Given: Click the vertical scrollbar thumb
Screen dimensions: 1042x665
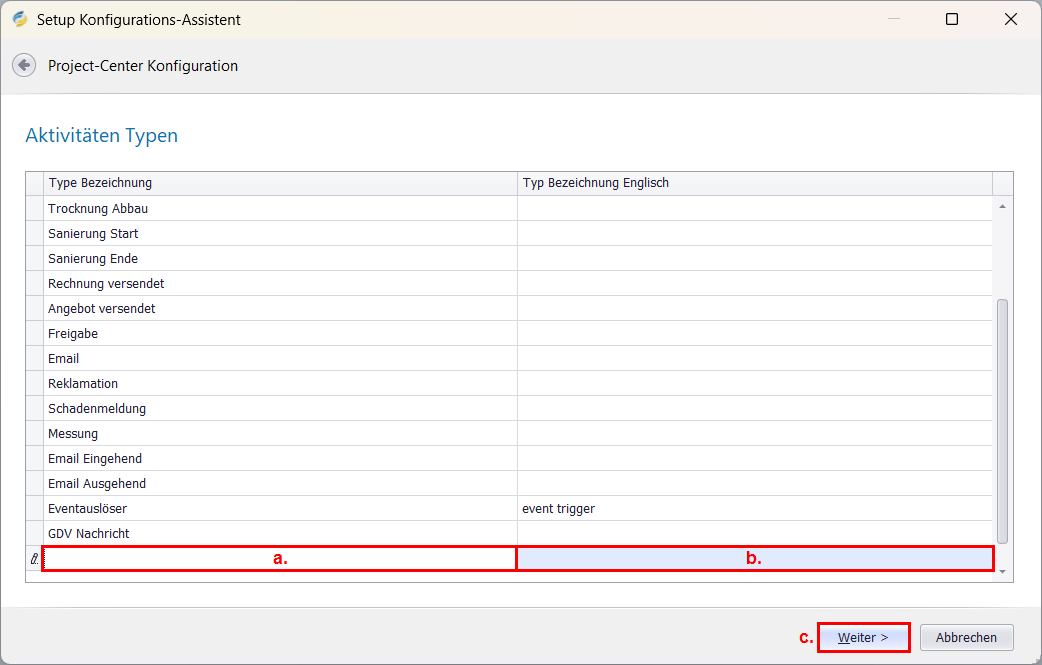Looking at the screenshot, I should (x=1002, y=420).
